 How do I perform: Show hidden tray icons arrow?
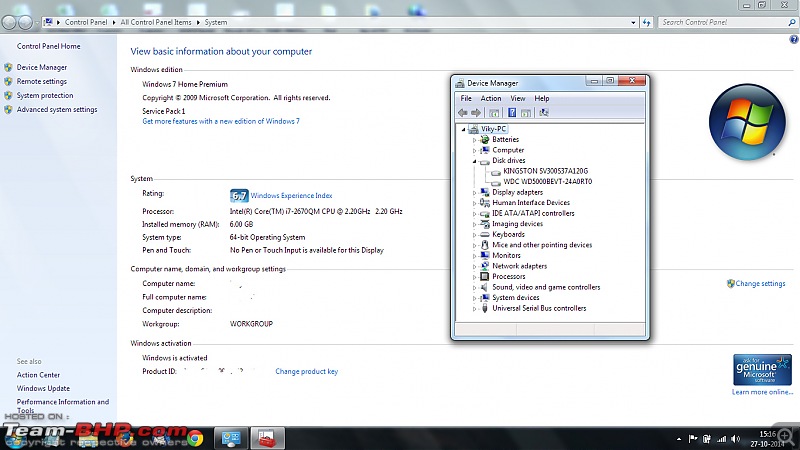(679, 439)
